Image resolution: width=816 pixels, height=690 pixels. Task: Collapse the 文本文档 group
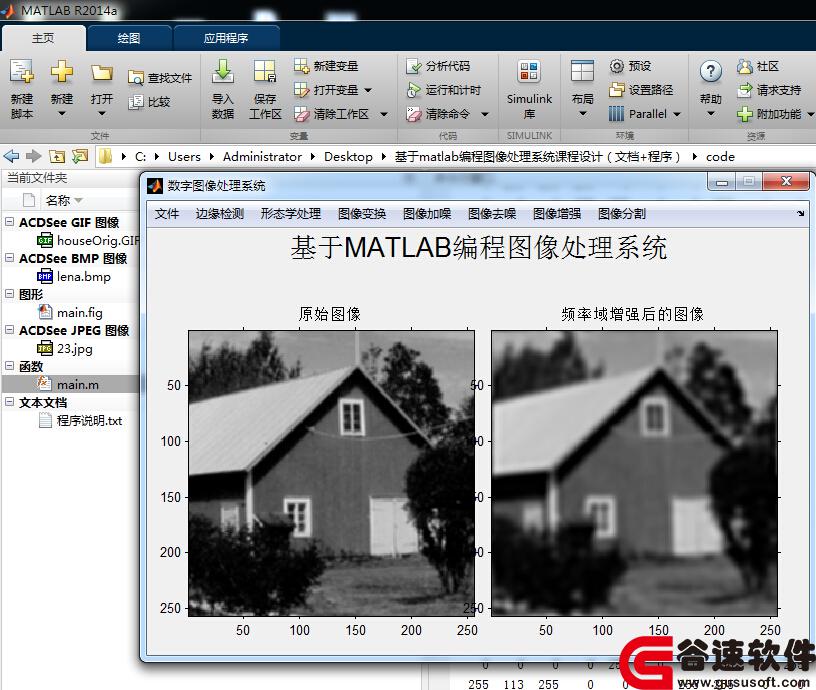9,402
